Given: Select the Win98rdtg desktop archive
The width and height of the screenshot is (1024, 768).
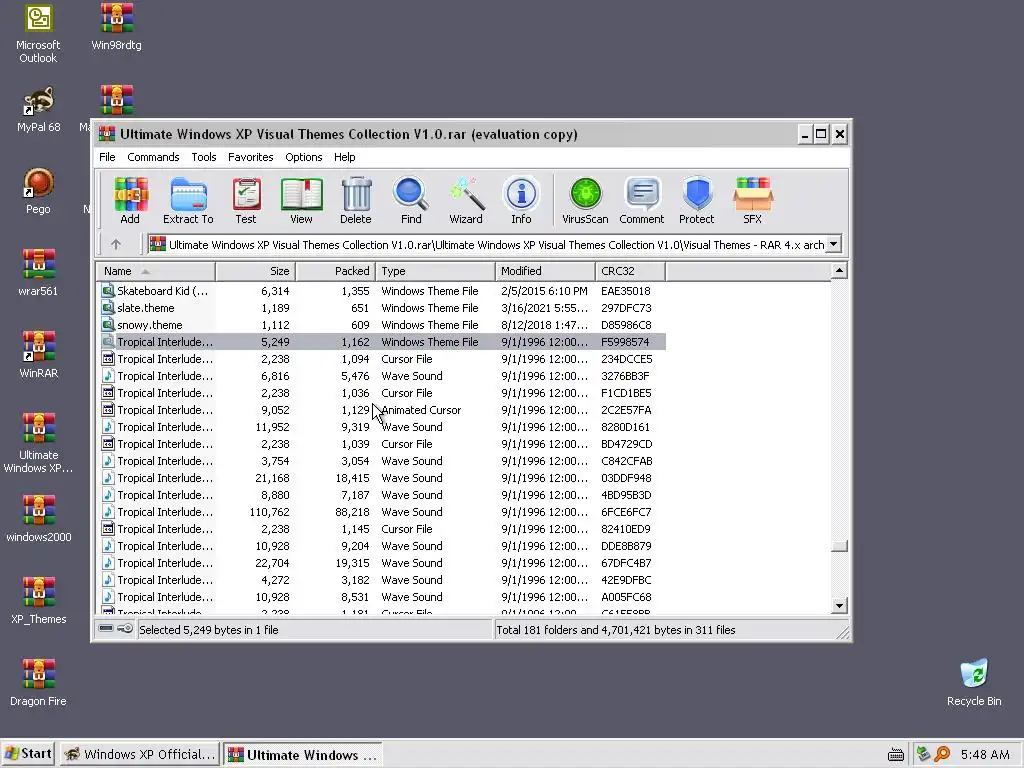Looking at the screenshot, I should point(116,27).
